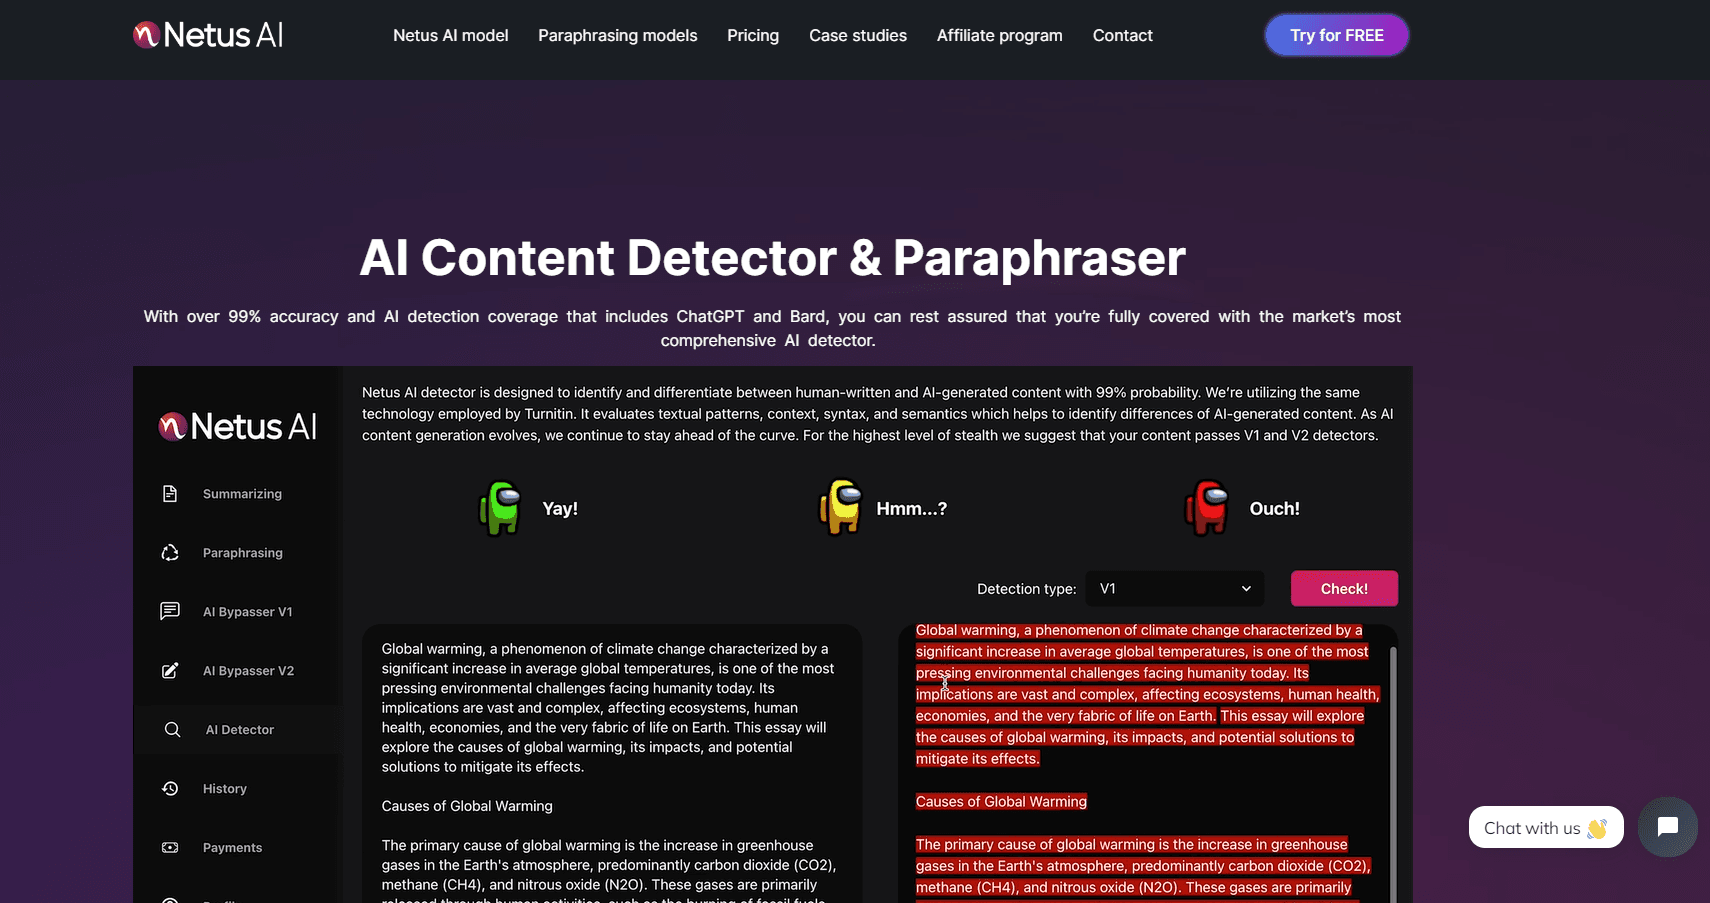Open the Detection type V1 dropdown
This screenshot has height=903, width=1710.
pos(1174,589)
